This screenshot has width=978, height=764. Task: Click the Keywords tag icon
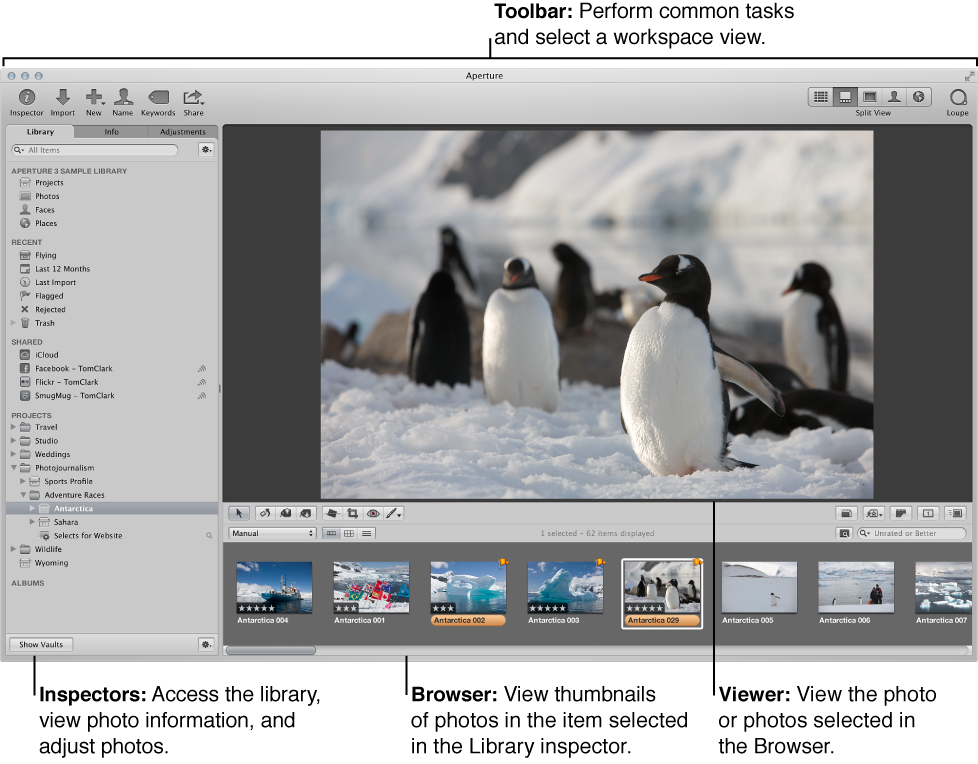[x=158, y=97]
